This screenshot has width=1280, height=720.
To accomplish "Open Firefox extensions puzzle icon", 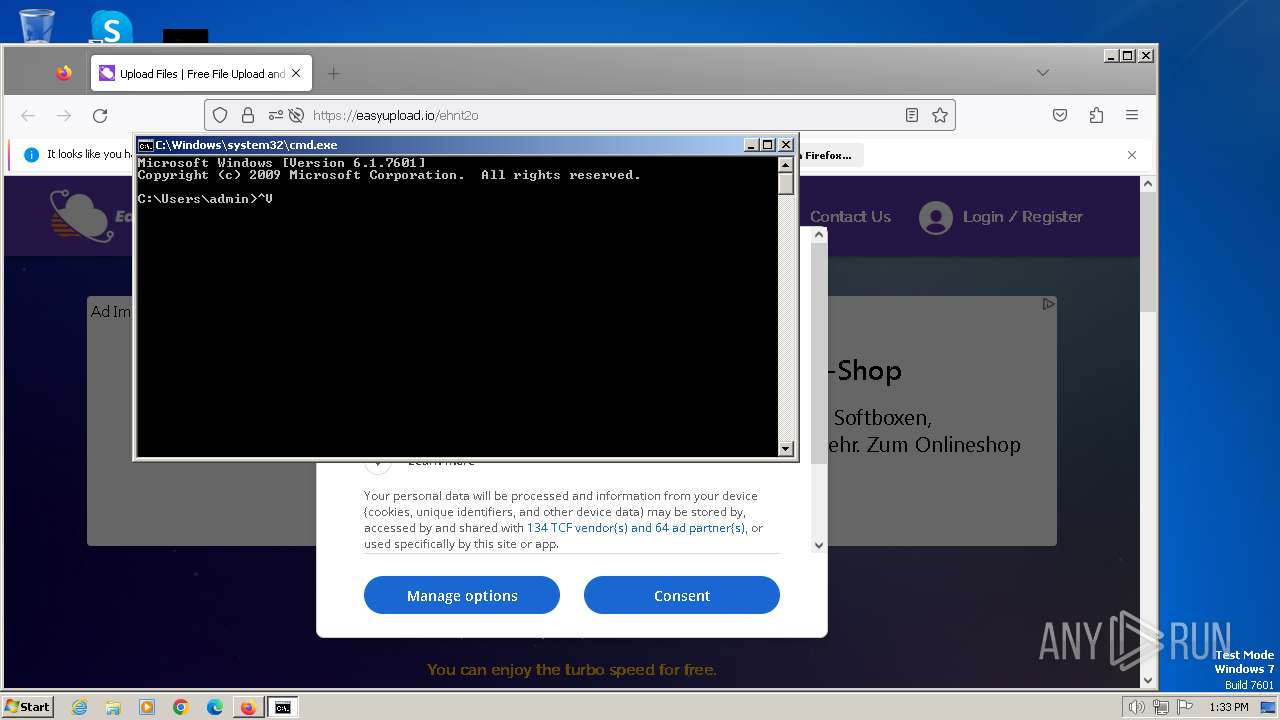I will click(1096, 115).
